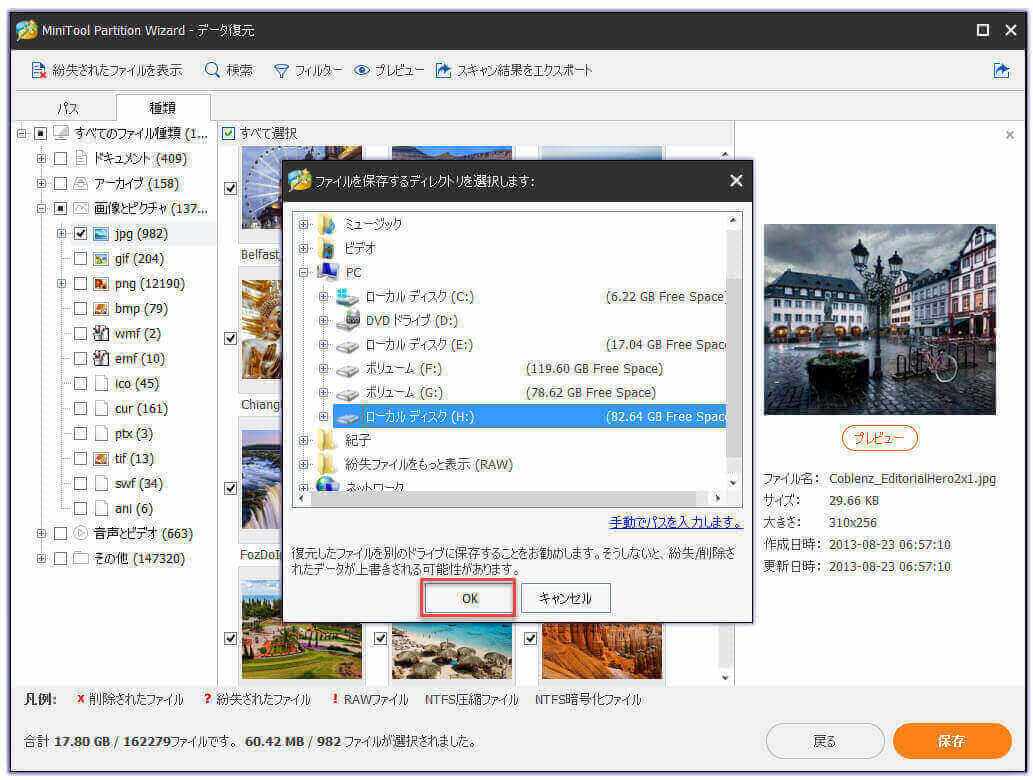Uncheck the jpg (982) file type
The height and width of the screenshot is (780, 1033).
point(81,233)
